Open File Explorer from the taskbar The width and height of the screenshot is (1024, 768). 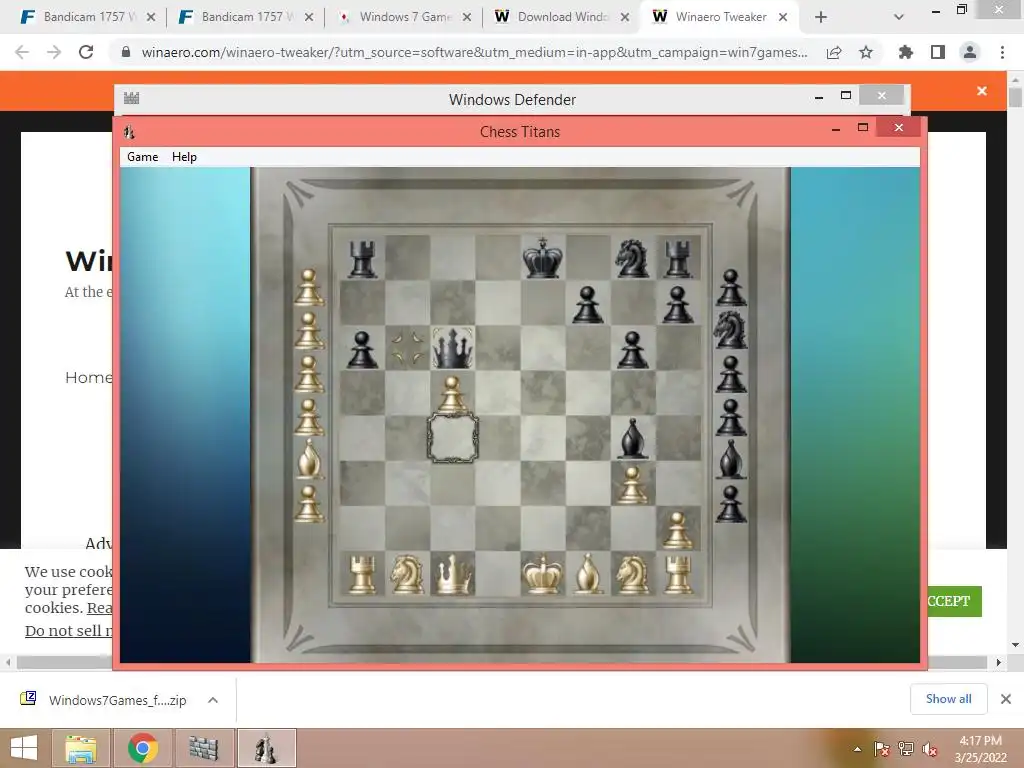pos(82,748)
